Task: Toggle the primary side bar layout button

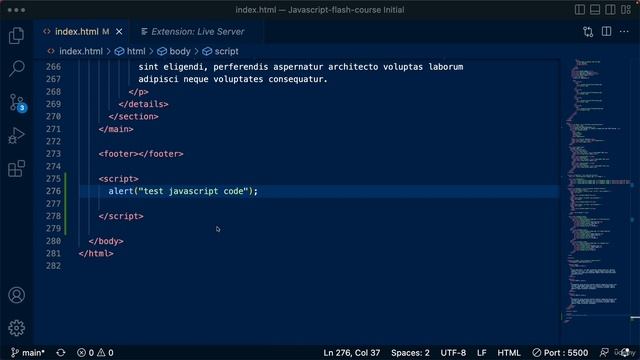Action: click(580, 10)
